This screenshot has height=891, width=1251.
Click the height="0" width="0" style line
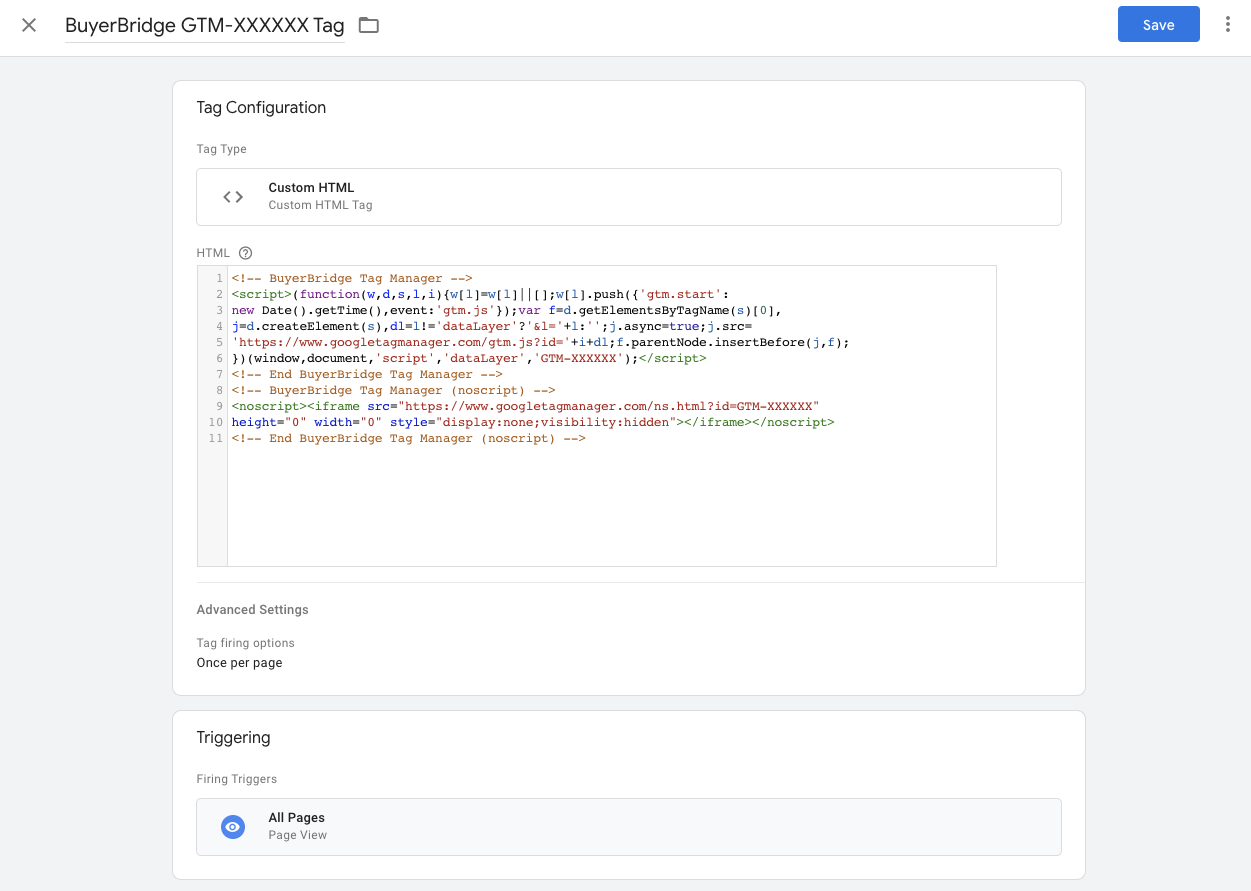point(533,422)
